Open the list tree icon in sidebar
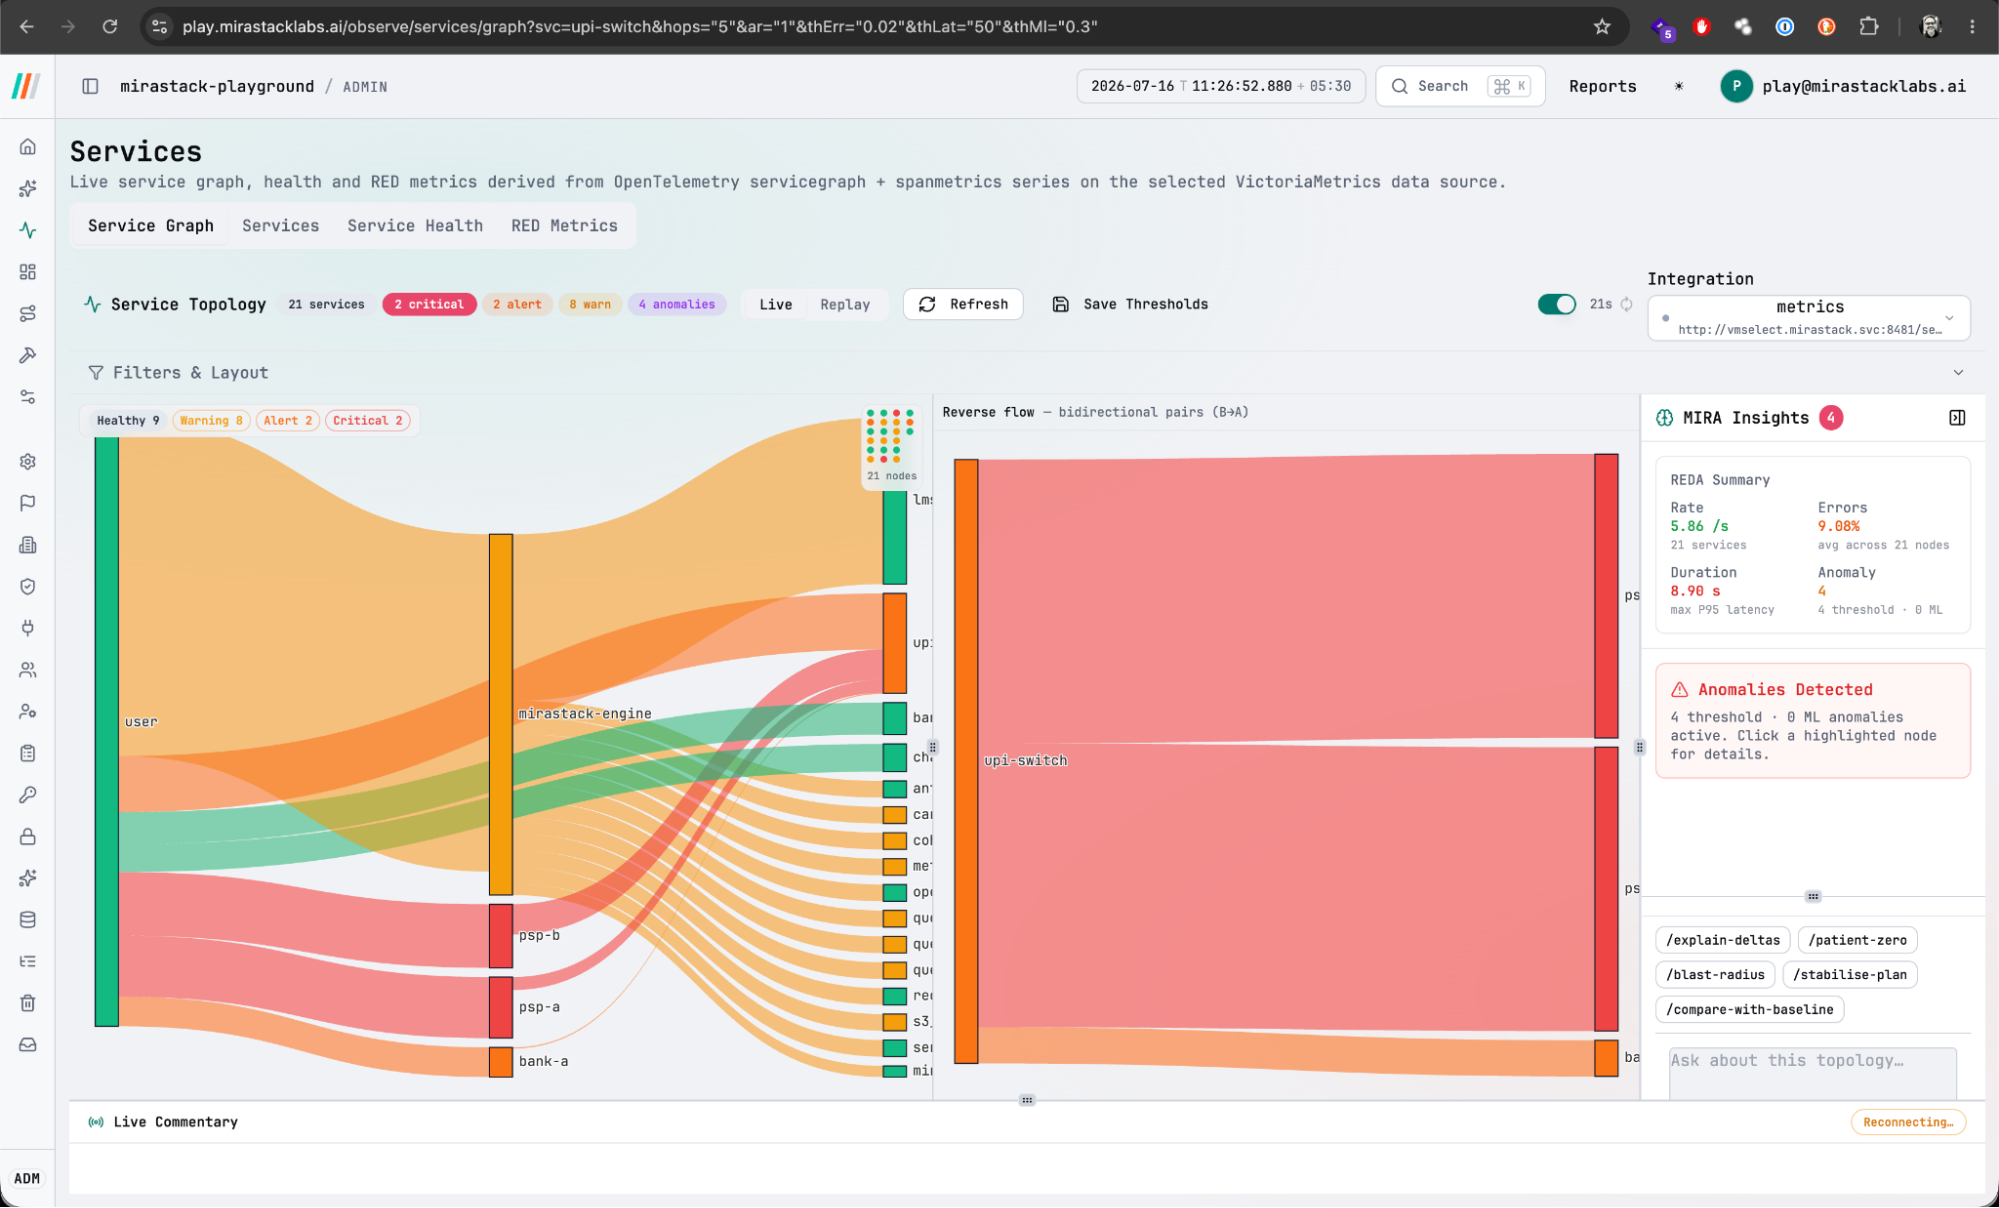1999x1208 pixels. [x=28, y=962]
